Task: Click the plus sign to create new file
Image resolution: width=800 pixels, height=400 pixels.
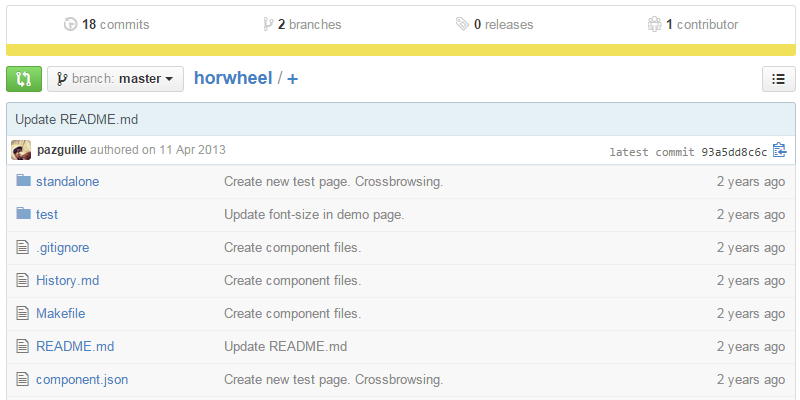Action: point(292,79)
